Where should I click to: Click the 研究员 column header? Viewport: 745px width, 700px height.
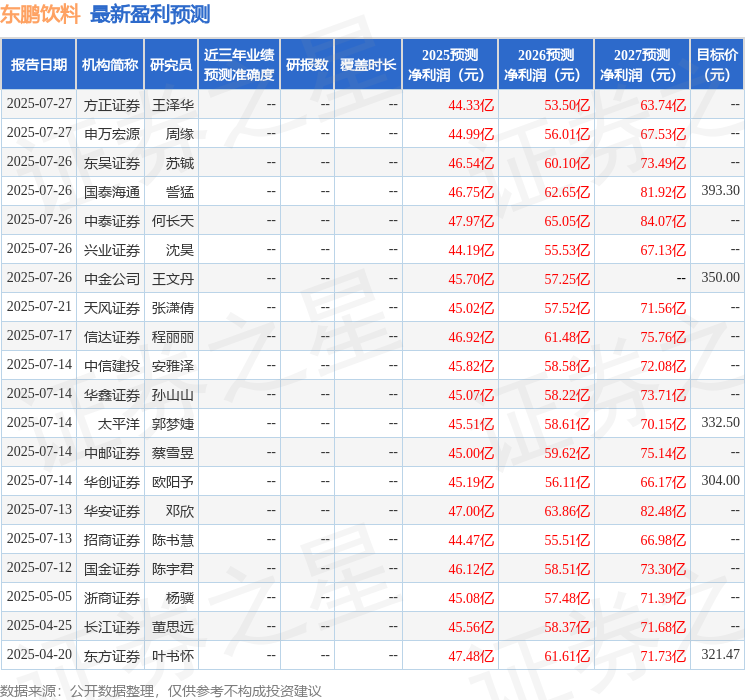171,65
